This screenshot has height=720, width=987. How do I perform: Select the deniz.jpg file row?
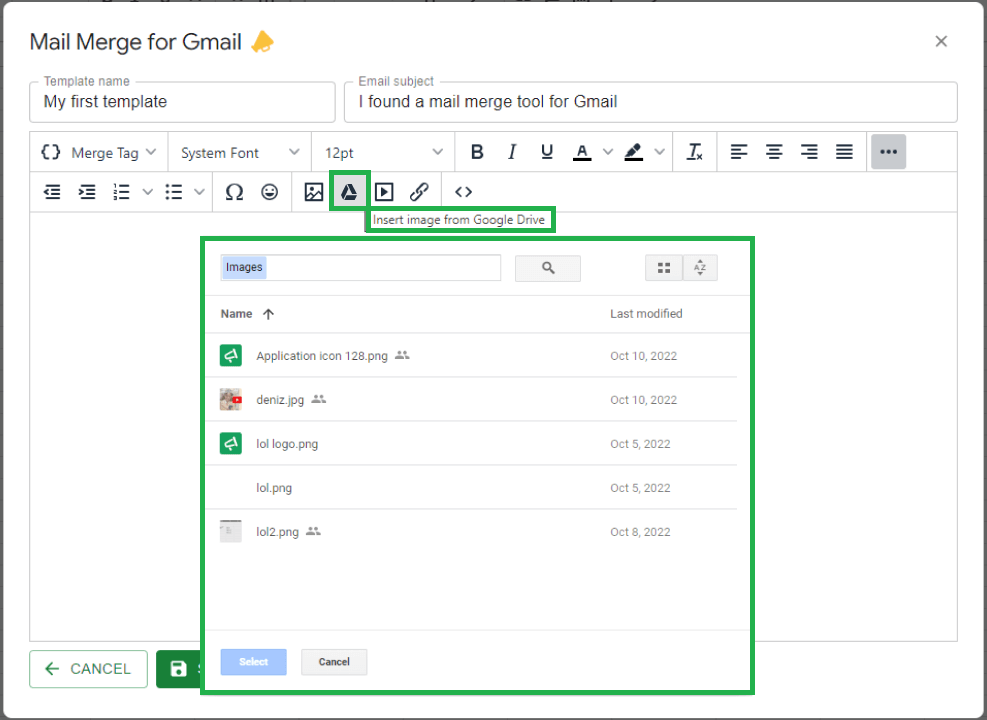(471, 400)
